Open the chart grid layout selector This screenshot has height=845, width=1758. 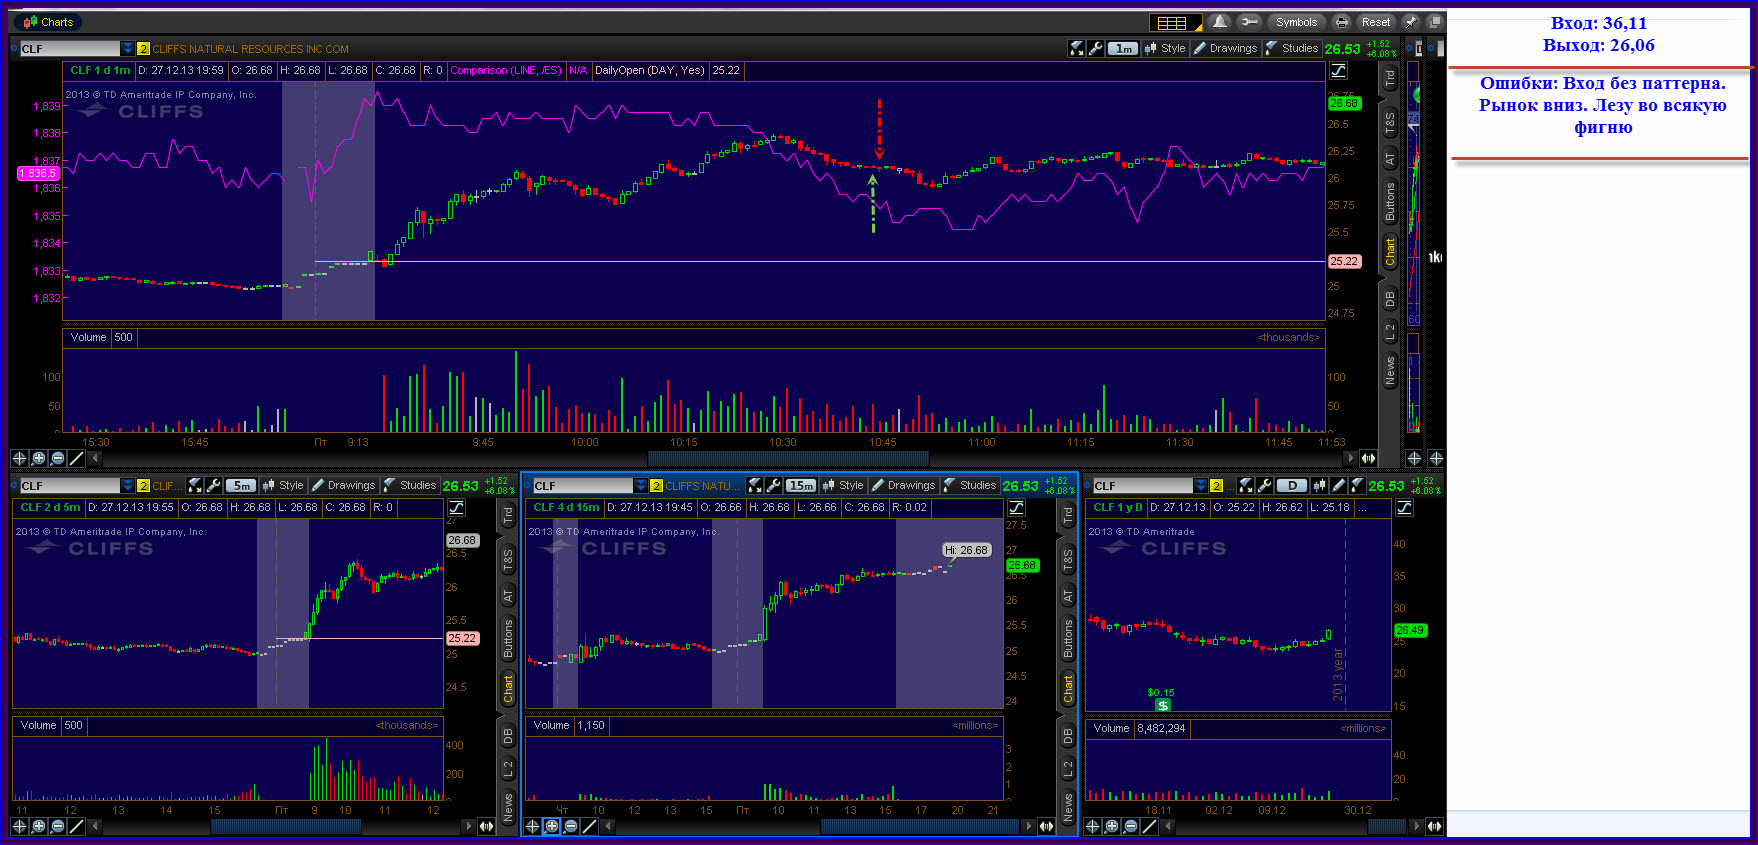(x=1172, y=22)
